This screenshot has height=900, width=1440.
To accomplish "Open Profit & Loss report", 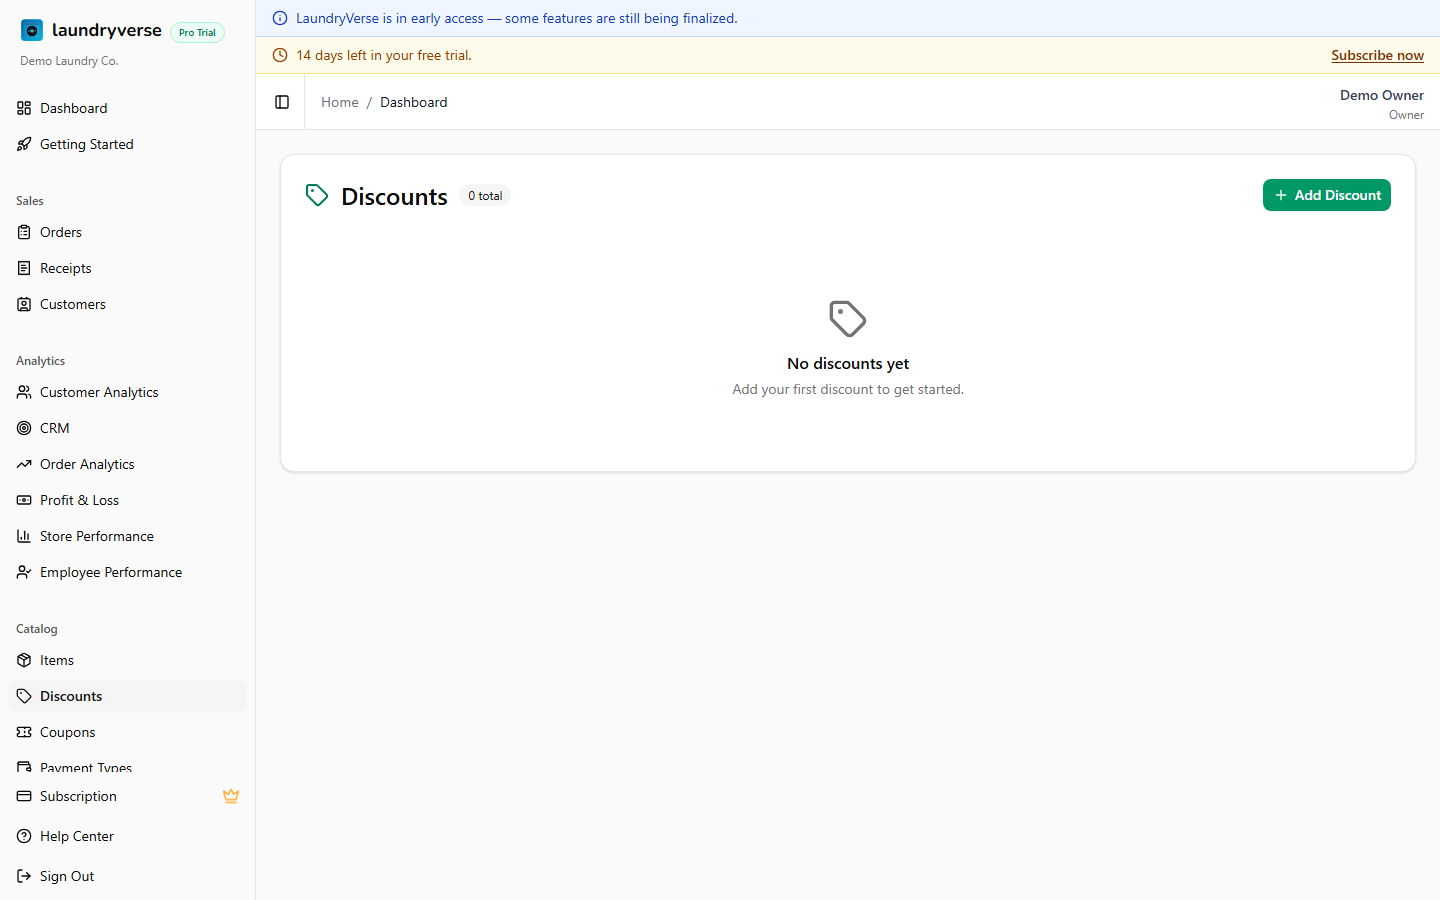I will (127, 500).
